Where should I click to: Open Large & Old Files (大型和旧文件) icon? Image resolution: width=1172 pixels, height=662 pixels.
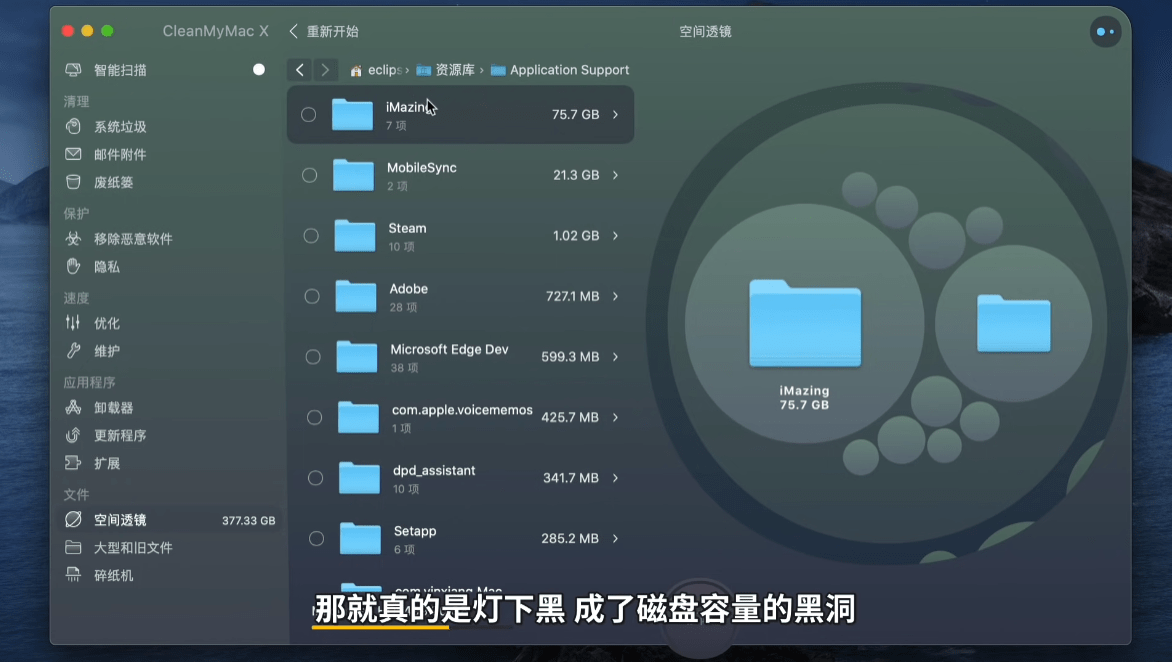coord(73,547)
